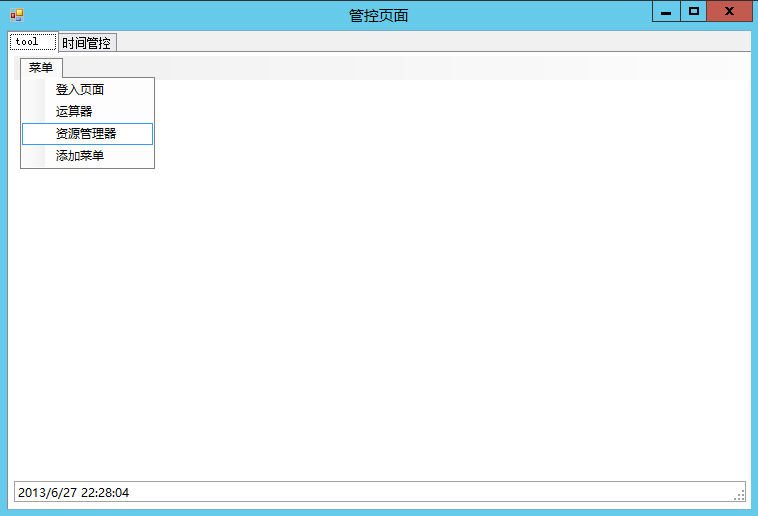Screen dimensions: 758x516
Task: Switch to the 时间管控 tab
Action: (87, 43)
